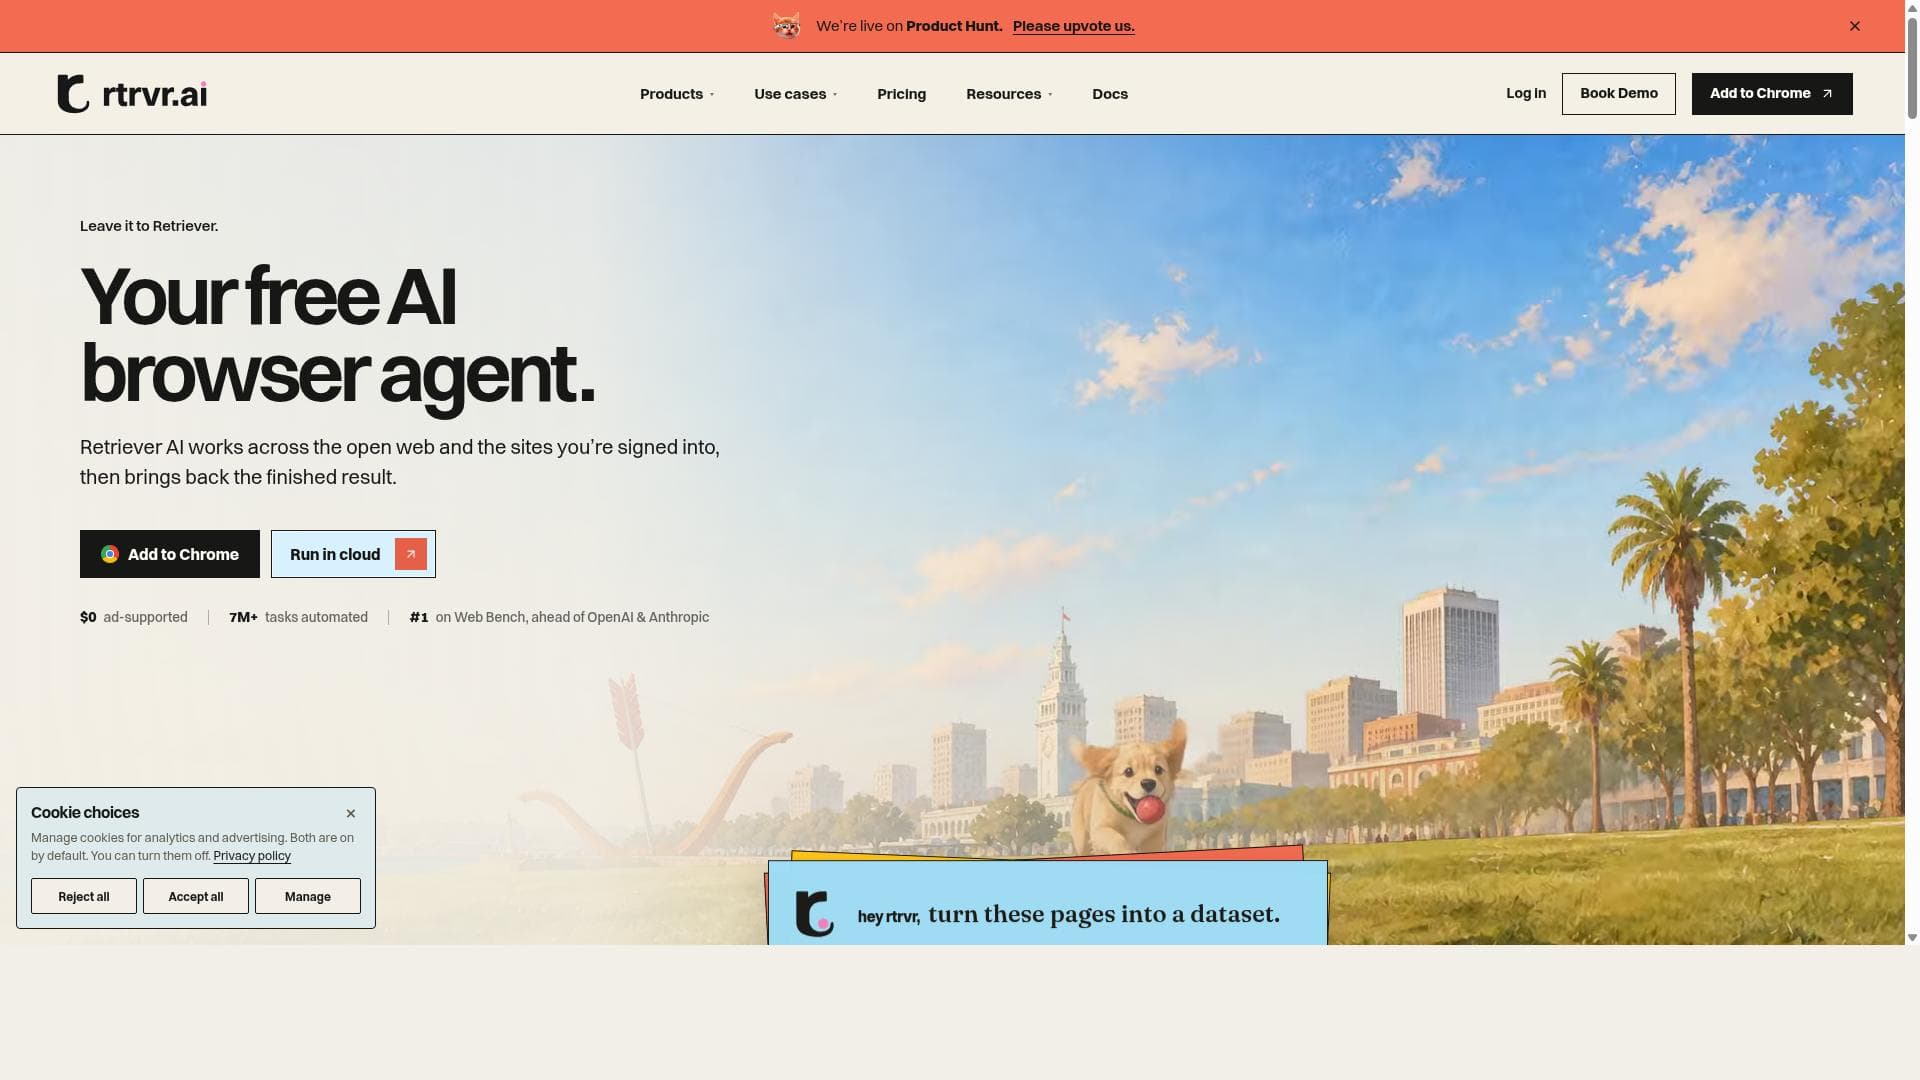Click the page scrollbar down arrow
1920x1080 pixels.
coord(1912,937)
